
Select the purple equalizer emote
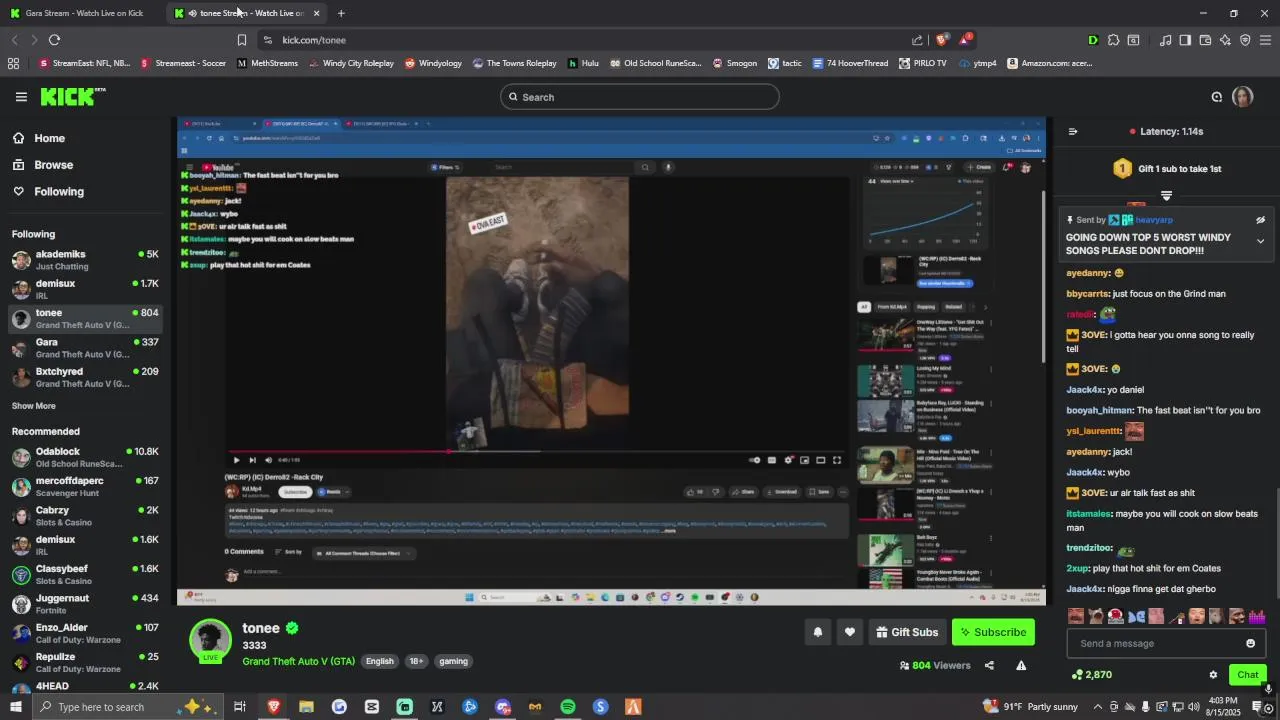tap(1257, 616)
